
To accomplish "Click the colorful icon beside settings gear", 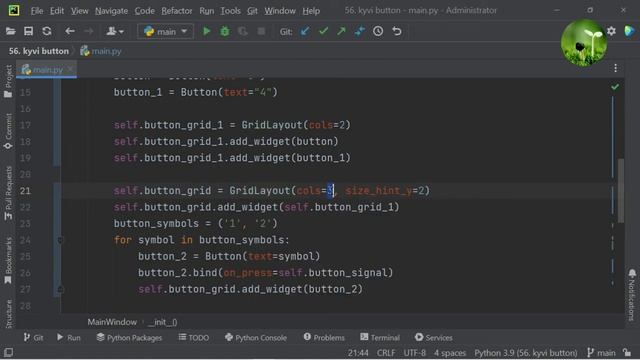I will pyautogui.click(x=629, y=31).
